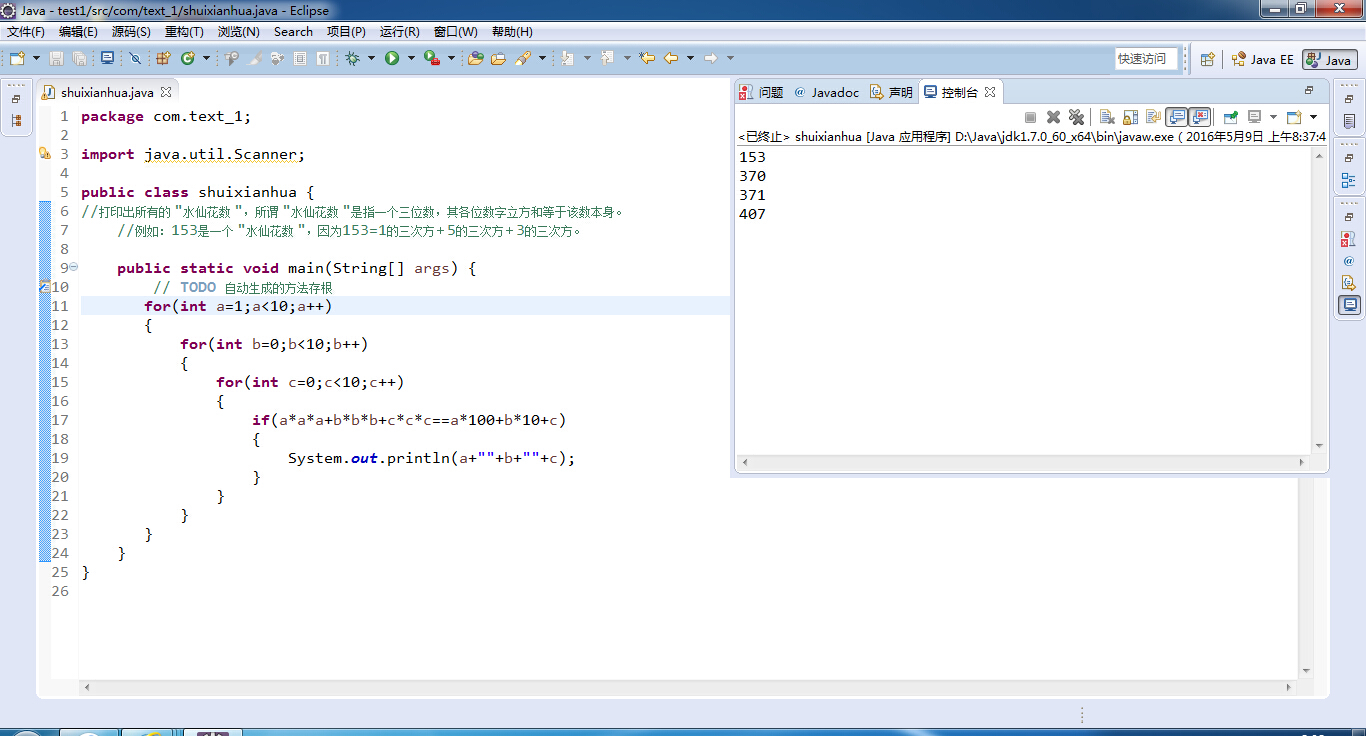Click the Debug bug icon
Screen dimensions: 1366x736
352,58
